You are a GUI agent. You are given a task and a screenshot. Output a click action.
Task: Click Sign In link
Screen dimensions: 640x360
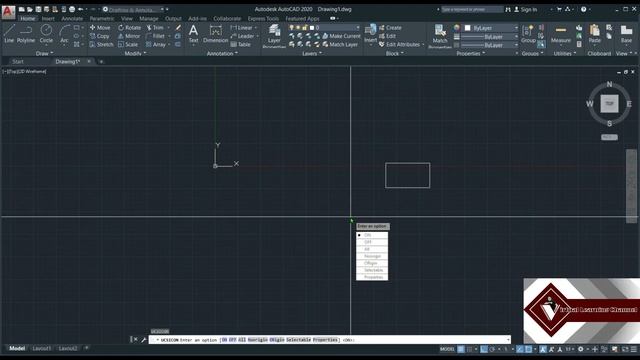point(525,9)
